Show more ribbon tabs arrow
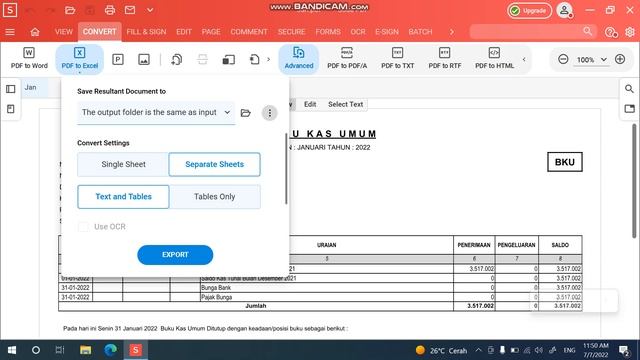Image resolution: width=640 pixels, height=360 pixels. [451, 32]
